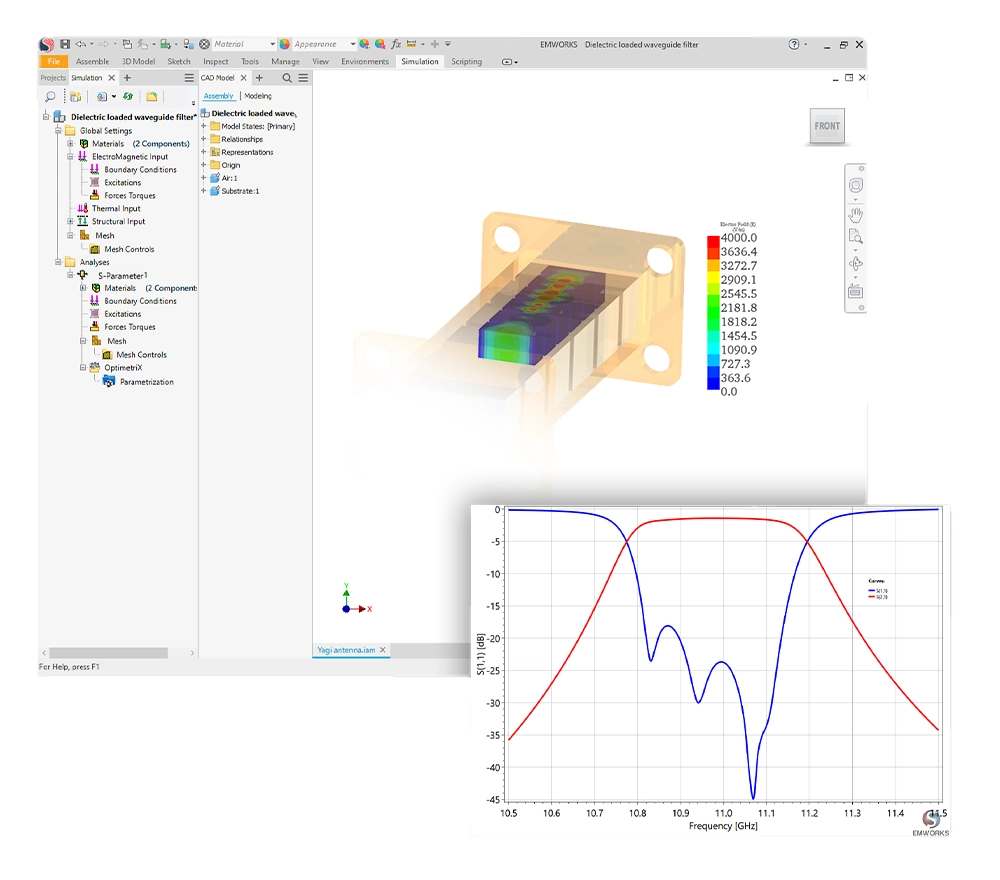Collapse the ElectroMagnetic Input node
This screenshot has width=1000, height=880.
(x=70, y=157)
